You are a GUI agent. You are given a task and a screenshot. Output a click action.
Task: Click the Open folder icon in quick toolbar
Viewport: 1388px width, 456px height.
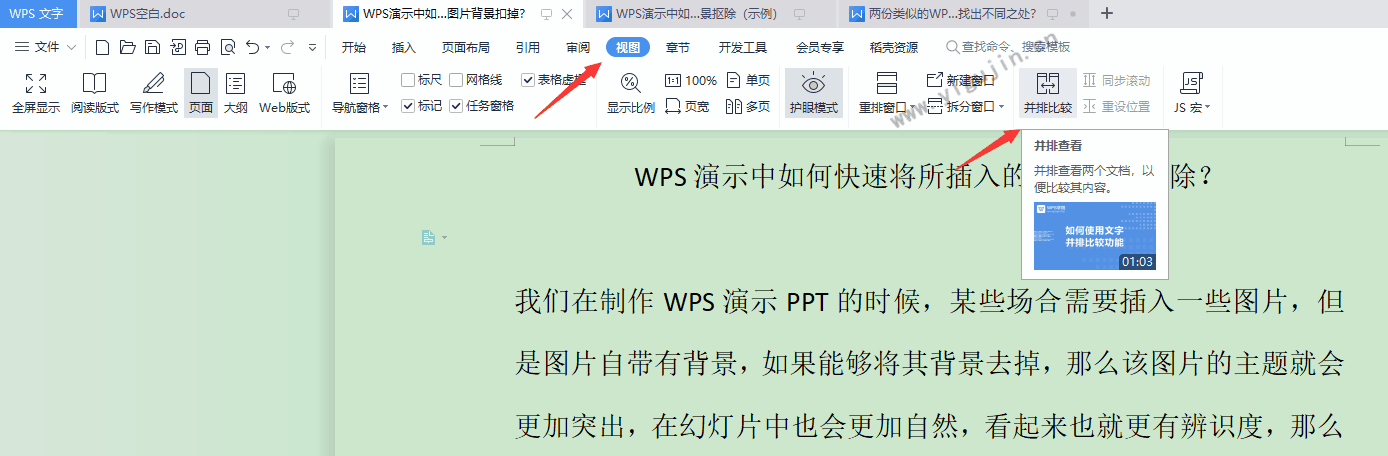click(127, 47)
